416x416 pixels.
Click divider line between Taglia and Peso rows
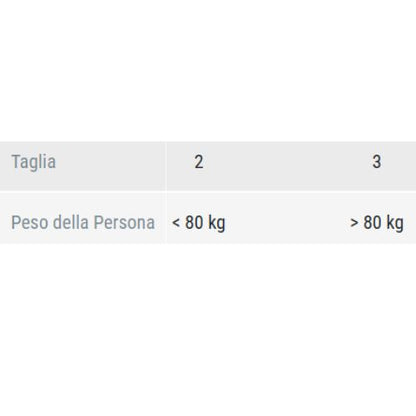[x=208, y=192]
